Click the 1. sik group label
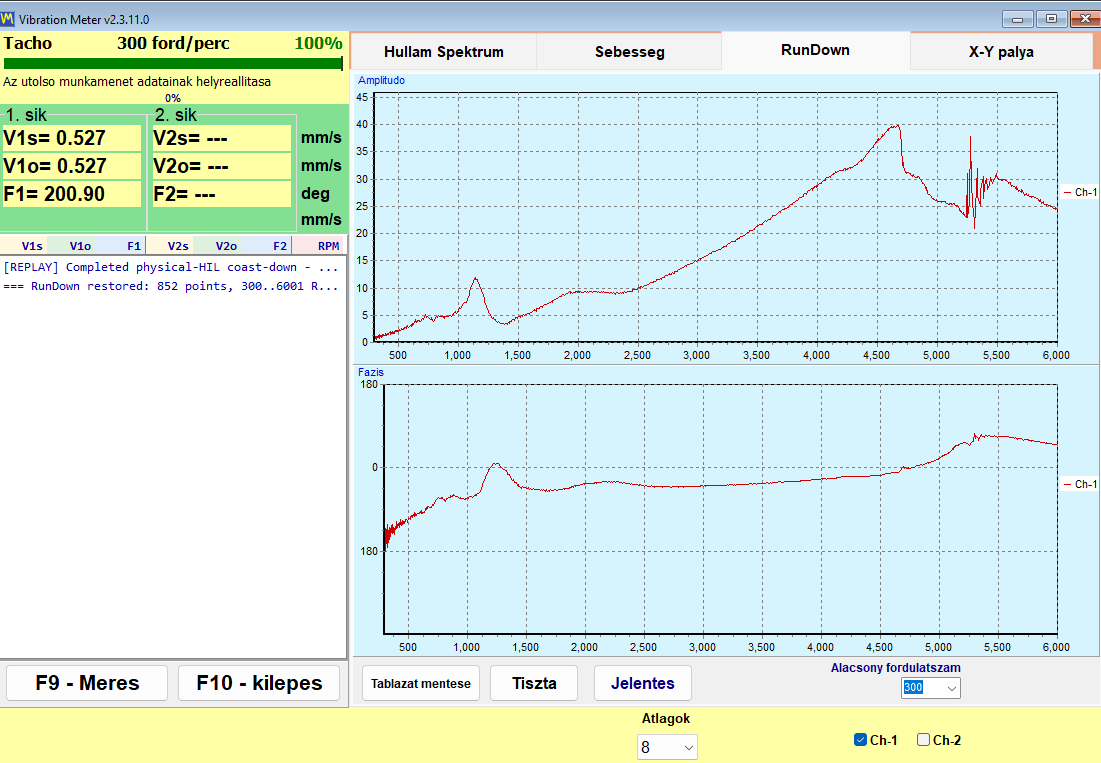 click(26, 114)
